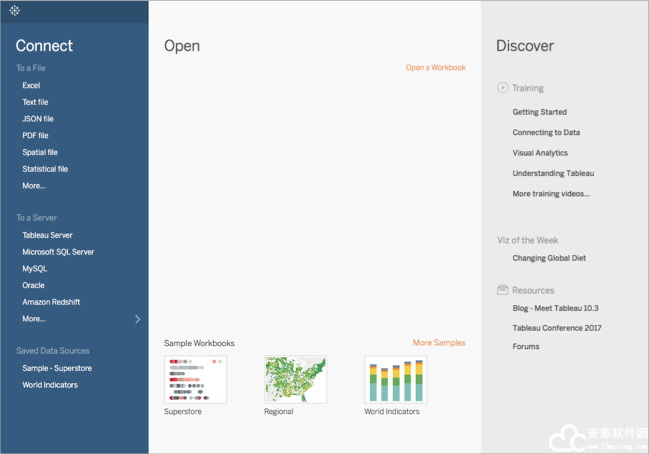Choose the PDF file connection option

point(36,136)
